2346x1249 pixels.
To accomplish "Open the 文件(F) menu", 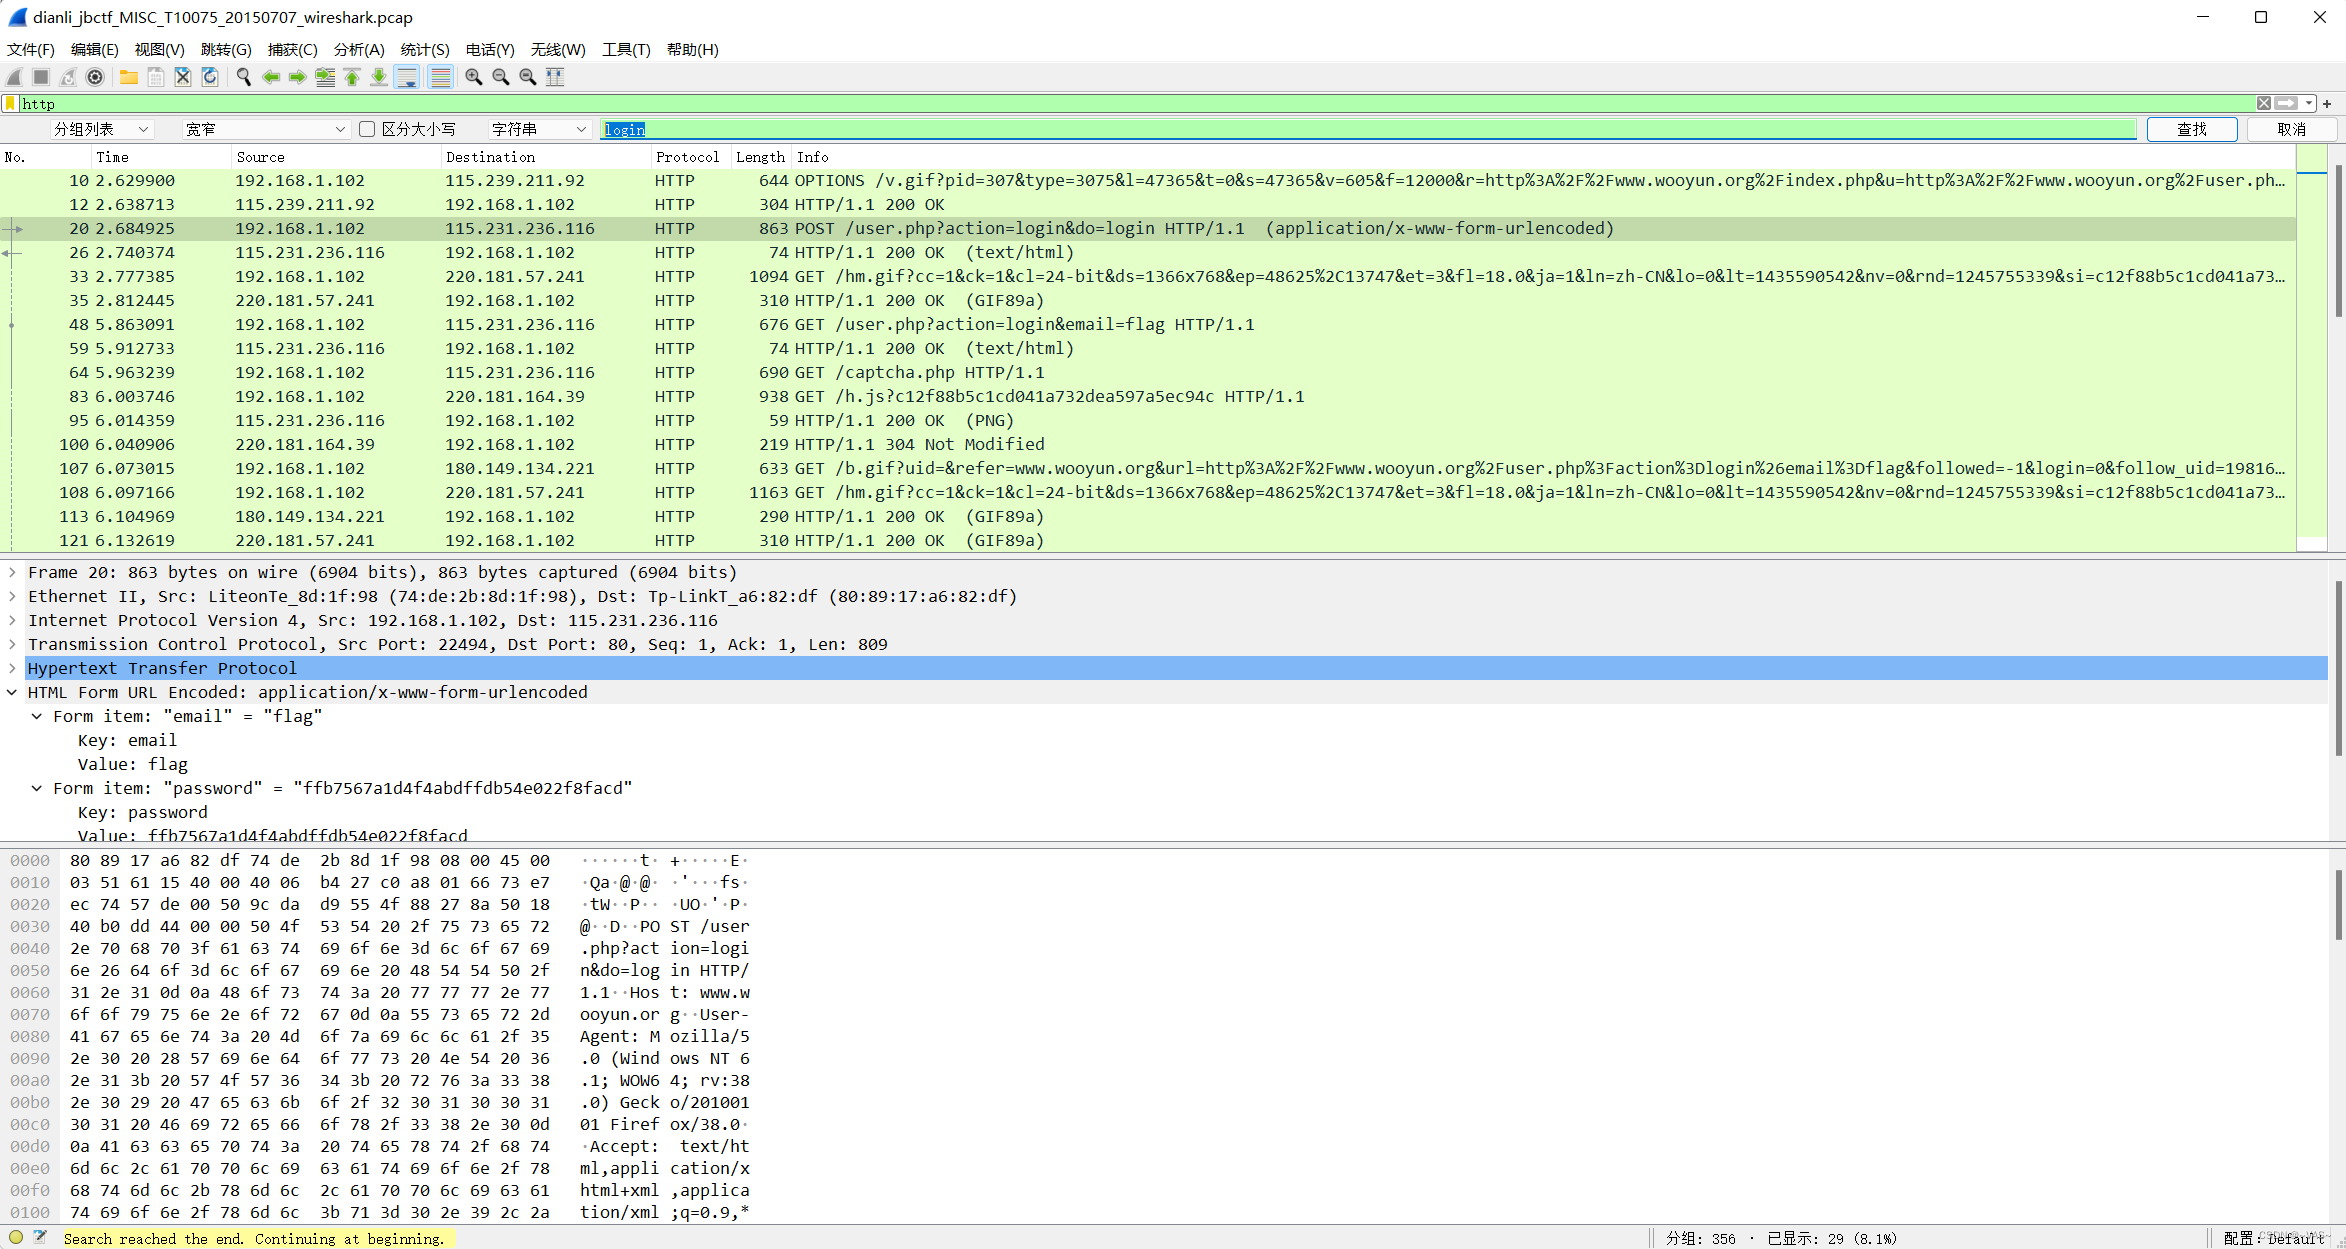I will tap(31, 49).
